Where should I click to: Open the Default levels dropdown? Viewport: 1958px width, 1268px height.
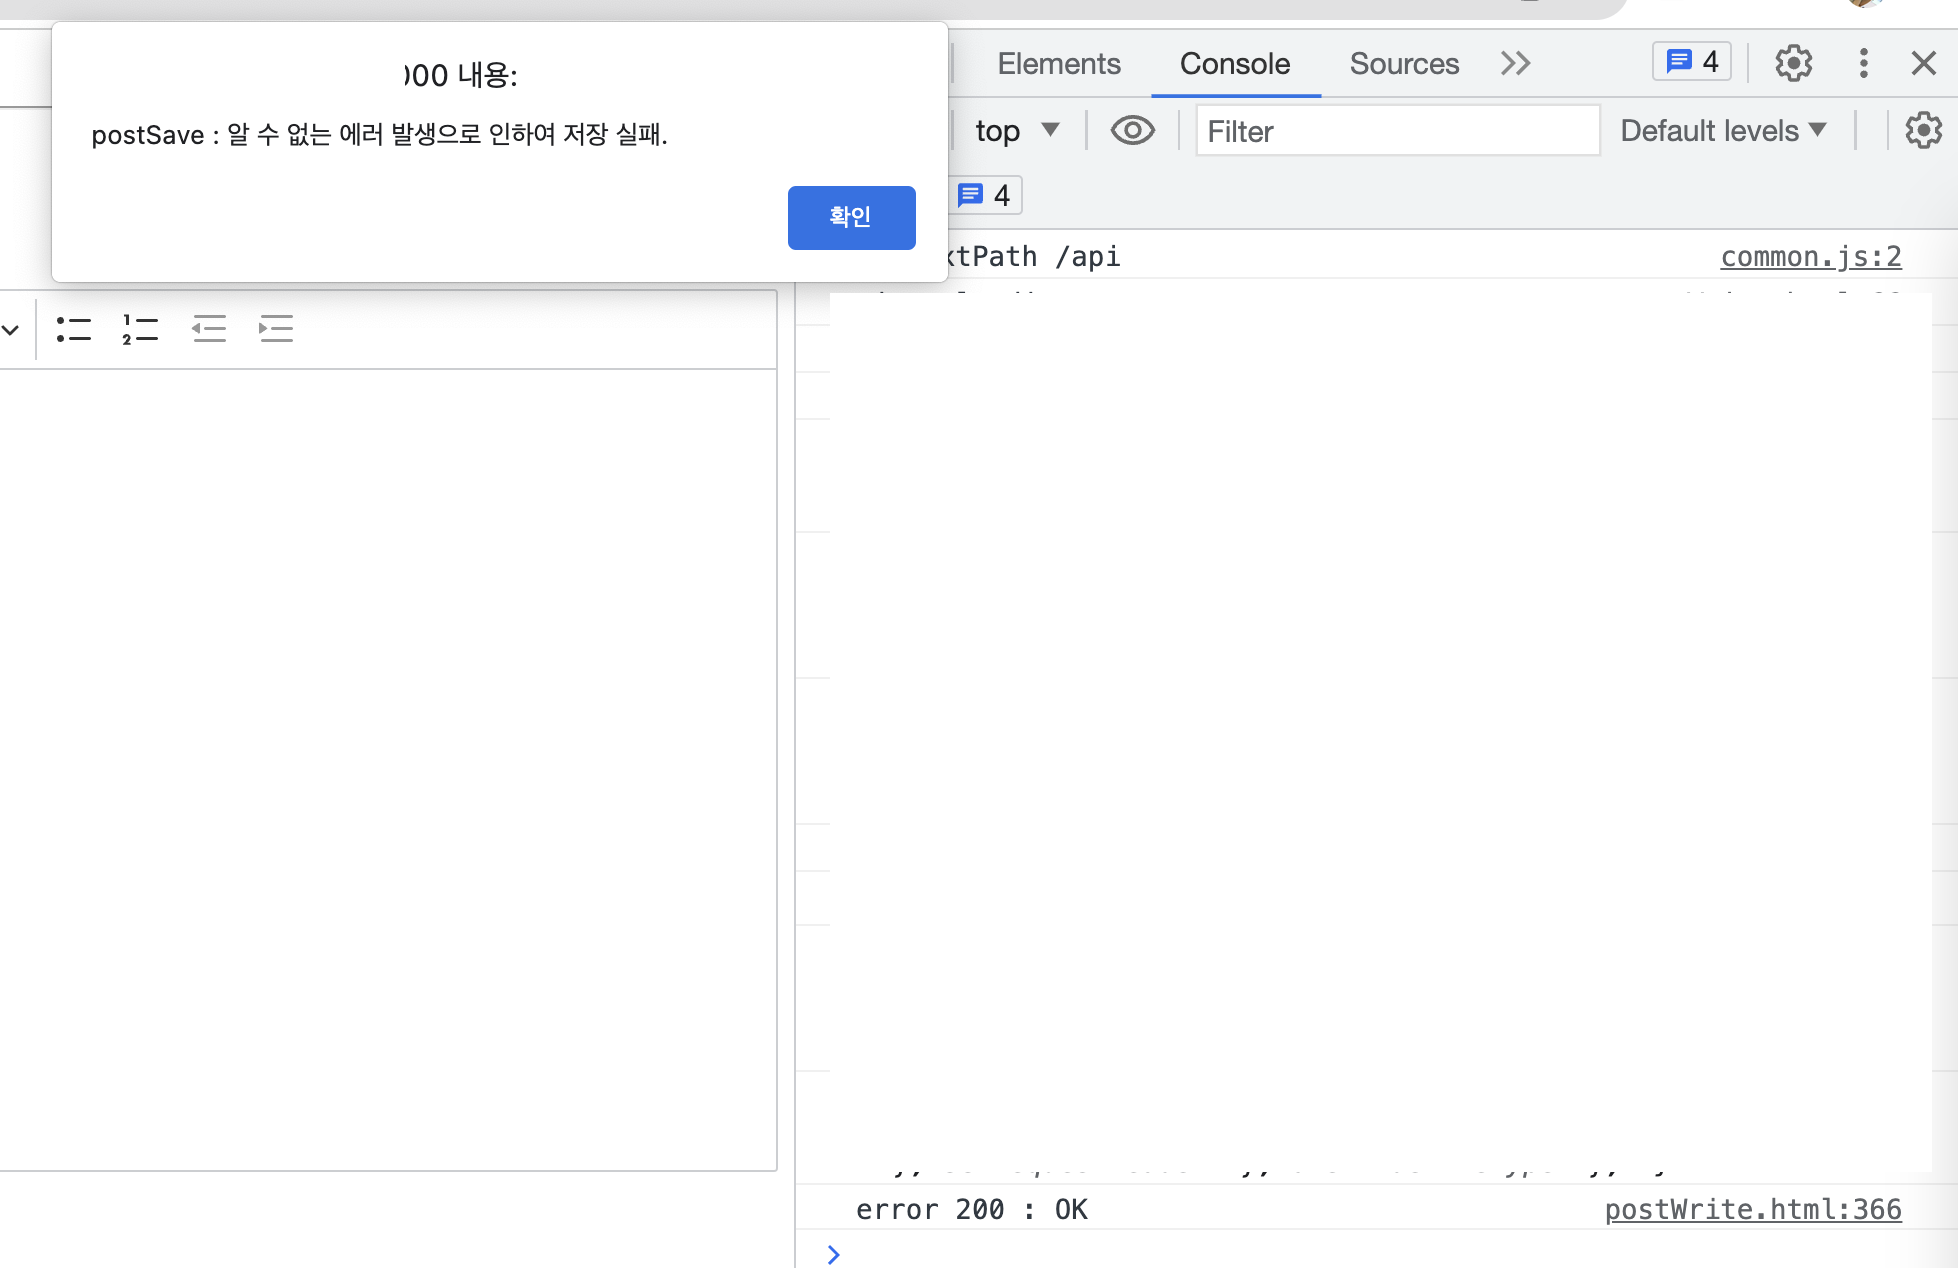1723,131
